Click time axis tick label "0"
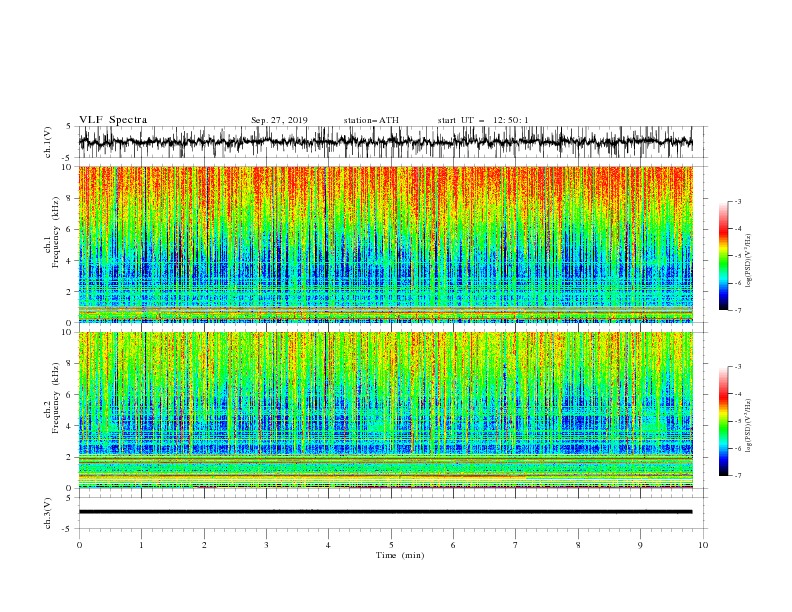Image resolution: width=792 pixels, height=612 pixels. (x=79, y=545)
